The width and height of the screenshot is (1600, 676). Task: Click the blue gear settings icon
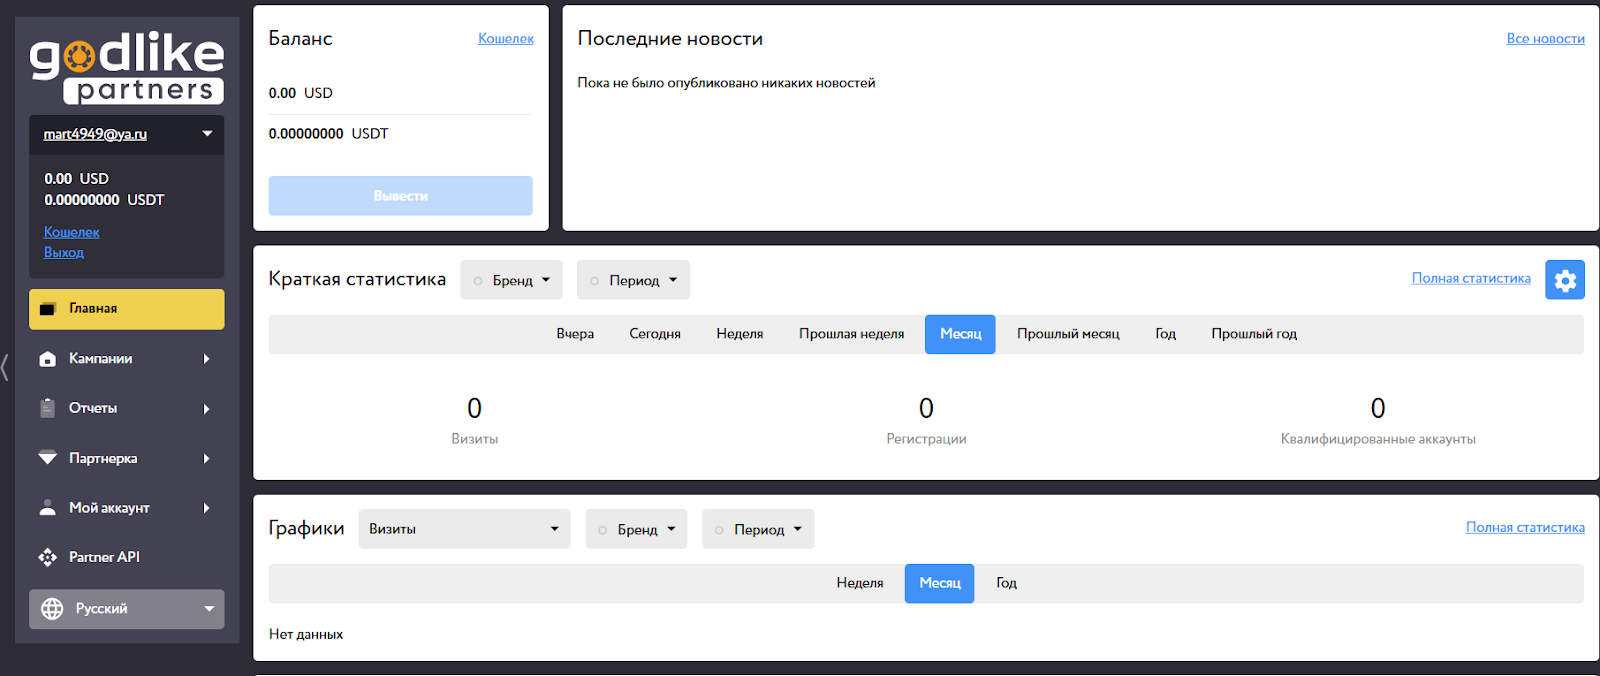[1564, 280]
